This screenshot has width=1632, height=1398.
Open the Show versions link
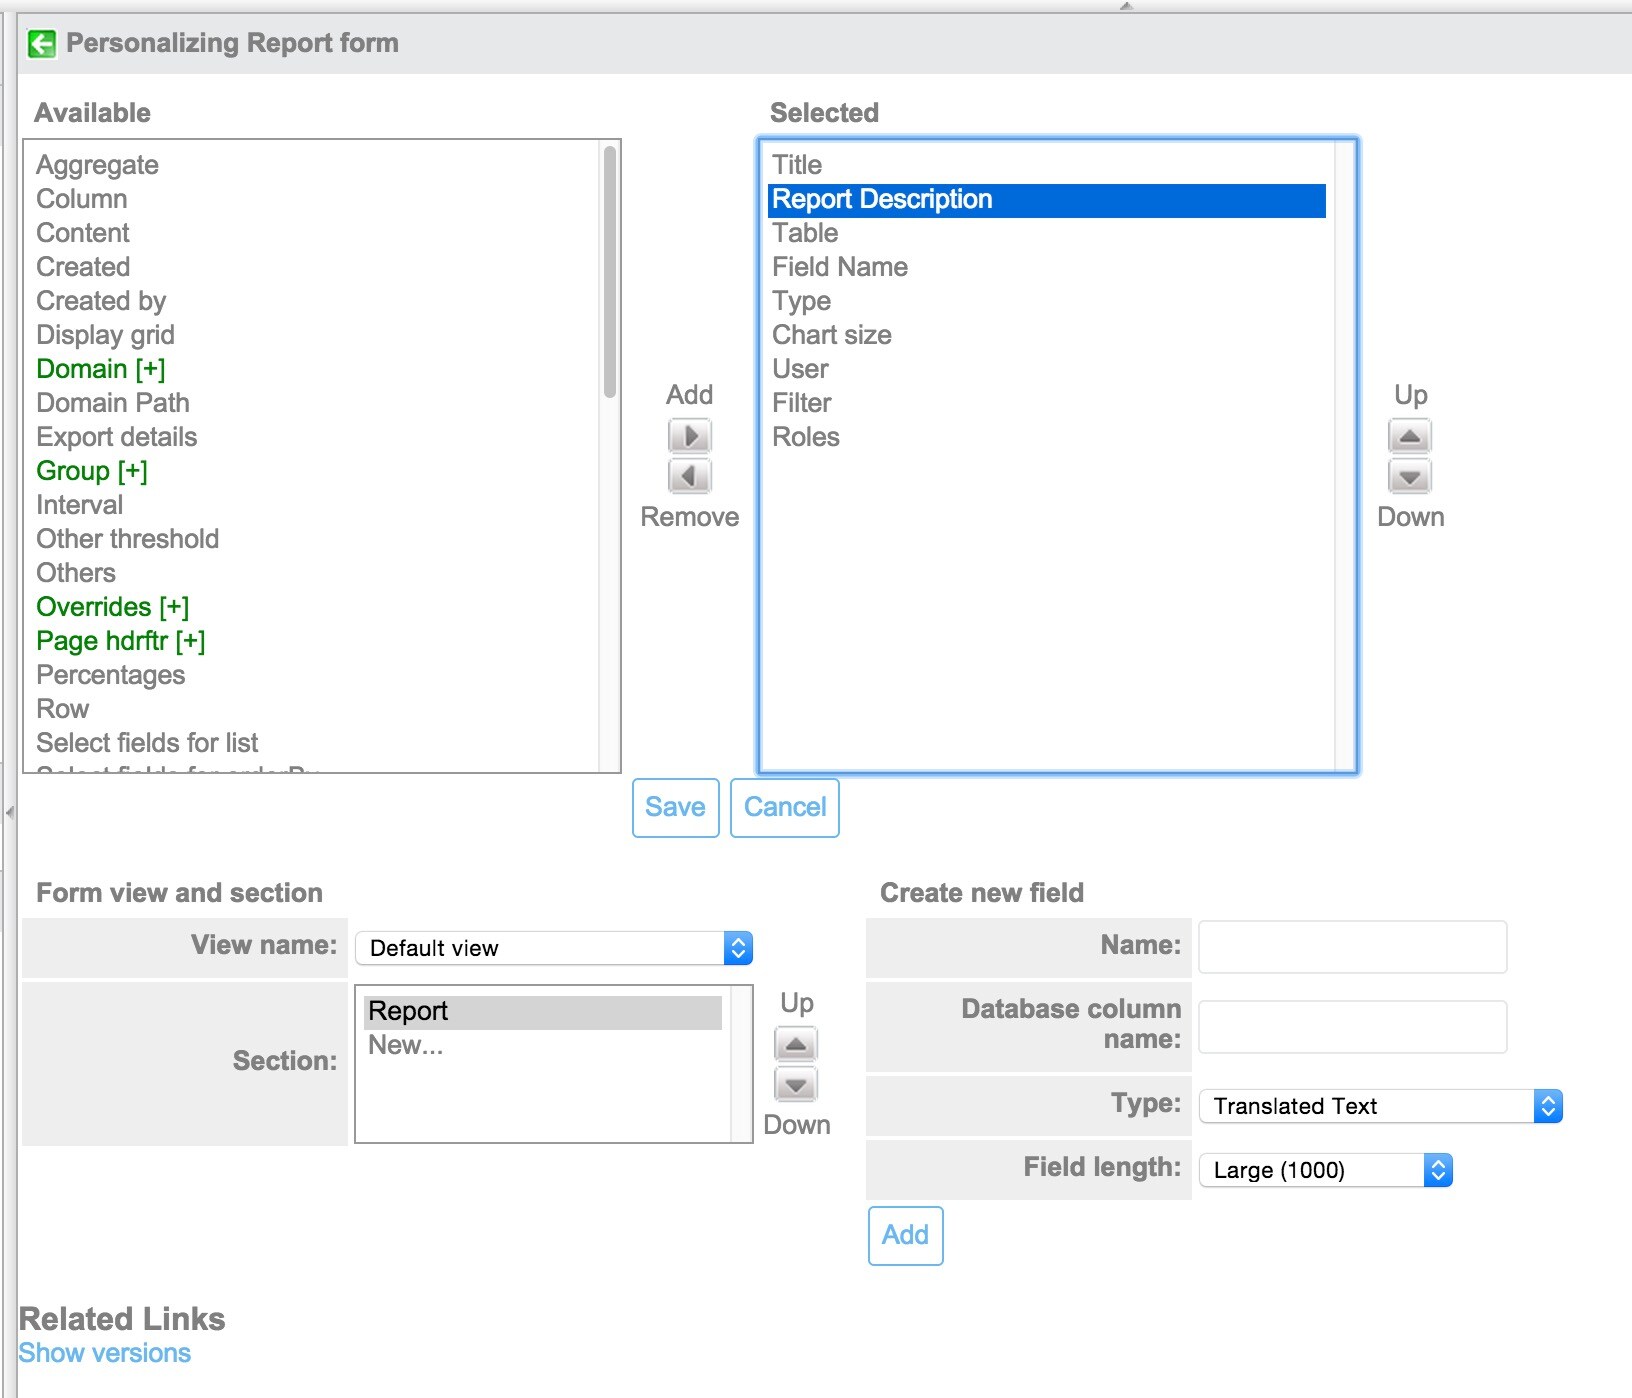point(105,1353)
